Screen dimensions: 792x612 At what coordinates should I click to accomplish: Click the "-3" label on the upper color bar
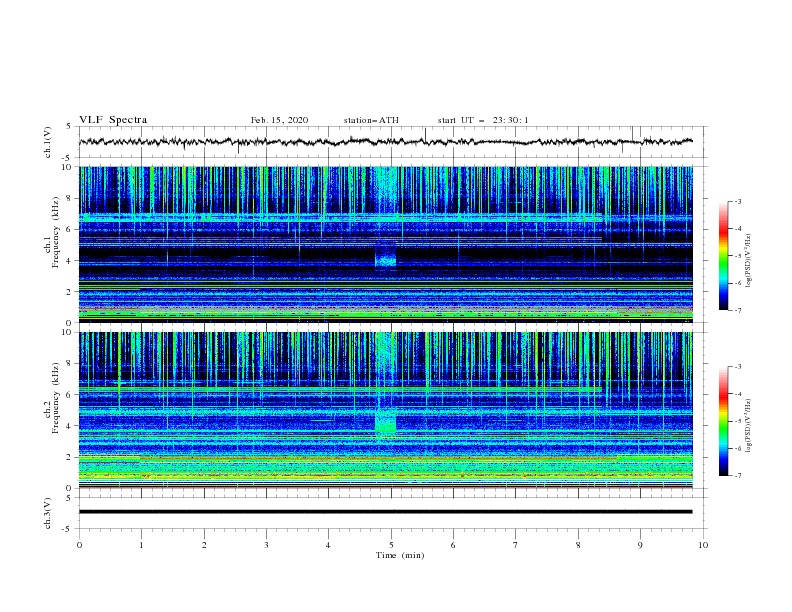pos(738,201)
